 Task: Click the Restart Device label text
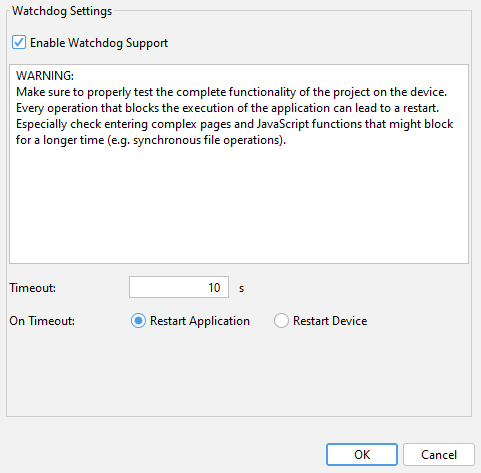(x=330, y=321)
